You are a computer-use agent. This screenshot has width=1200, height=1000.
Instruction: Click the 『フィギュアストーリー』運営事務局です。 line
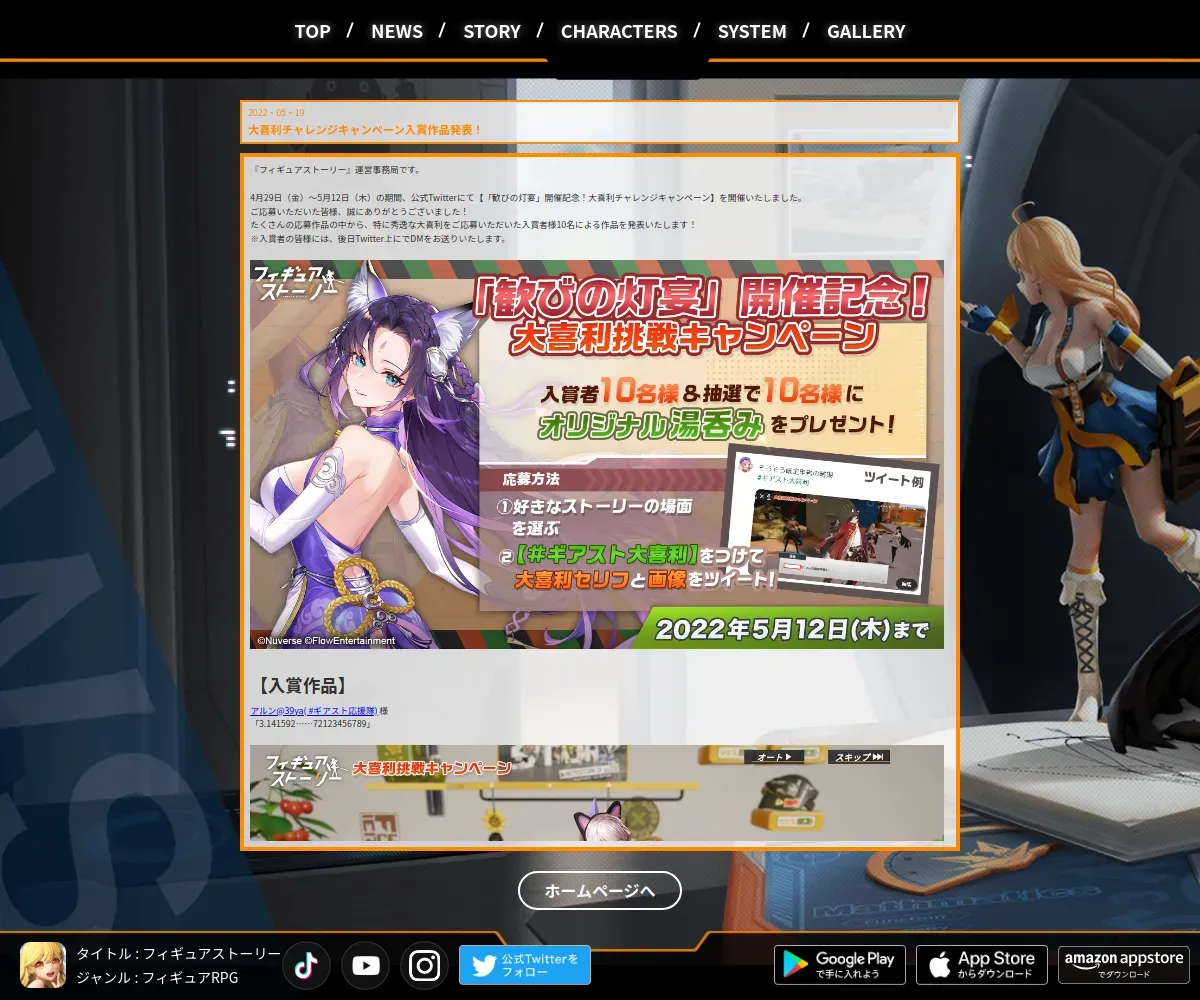point(336,170)
